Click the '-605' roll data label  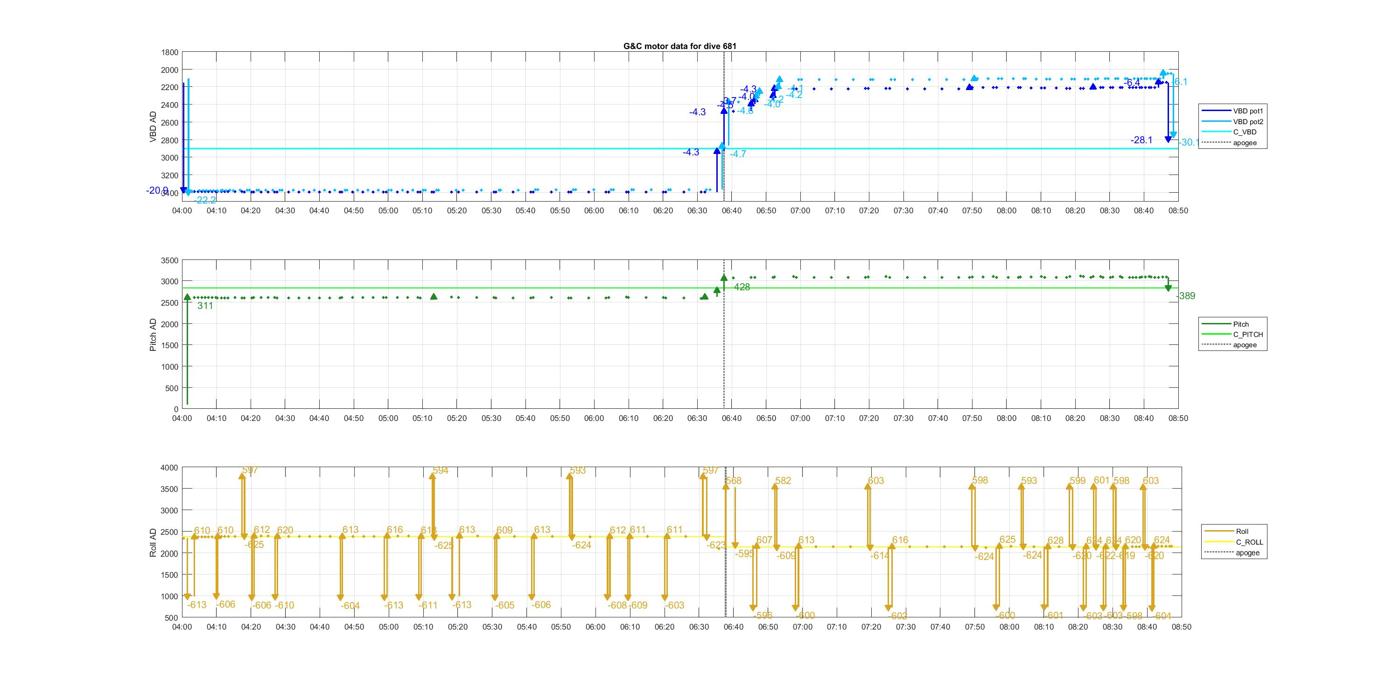(x=505, y=605)
